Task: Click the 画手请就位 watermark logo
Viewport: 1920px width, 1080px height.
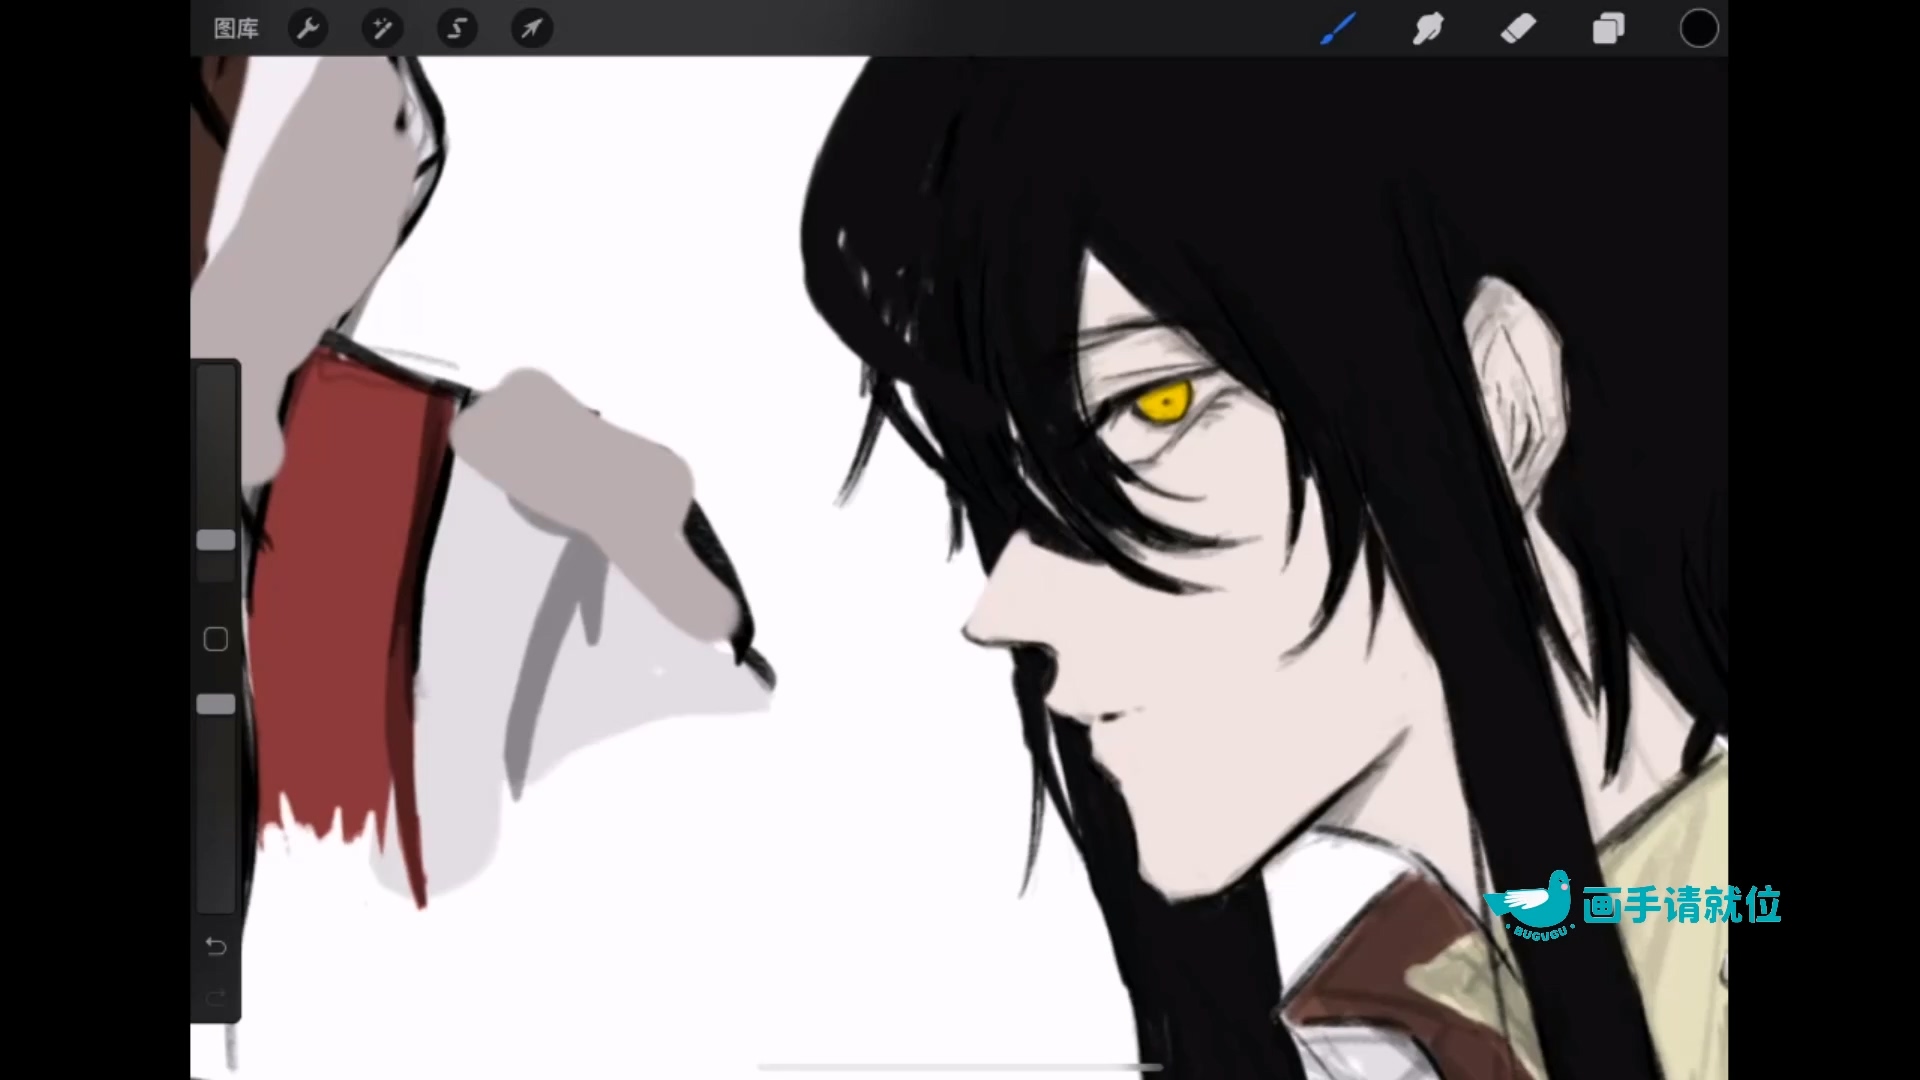Action: 1633,905
